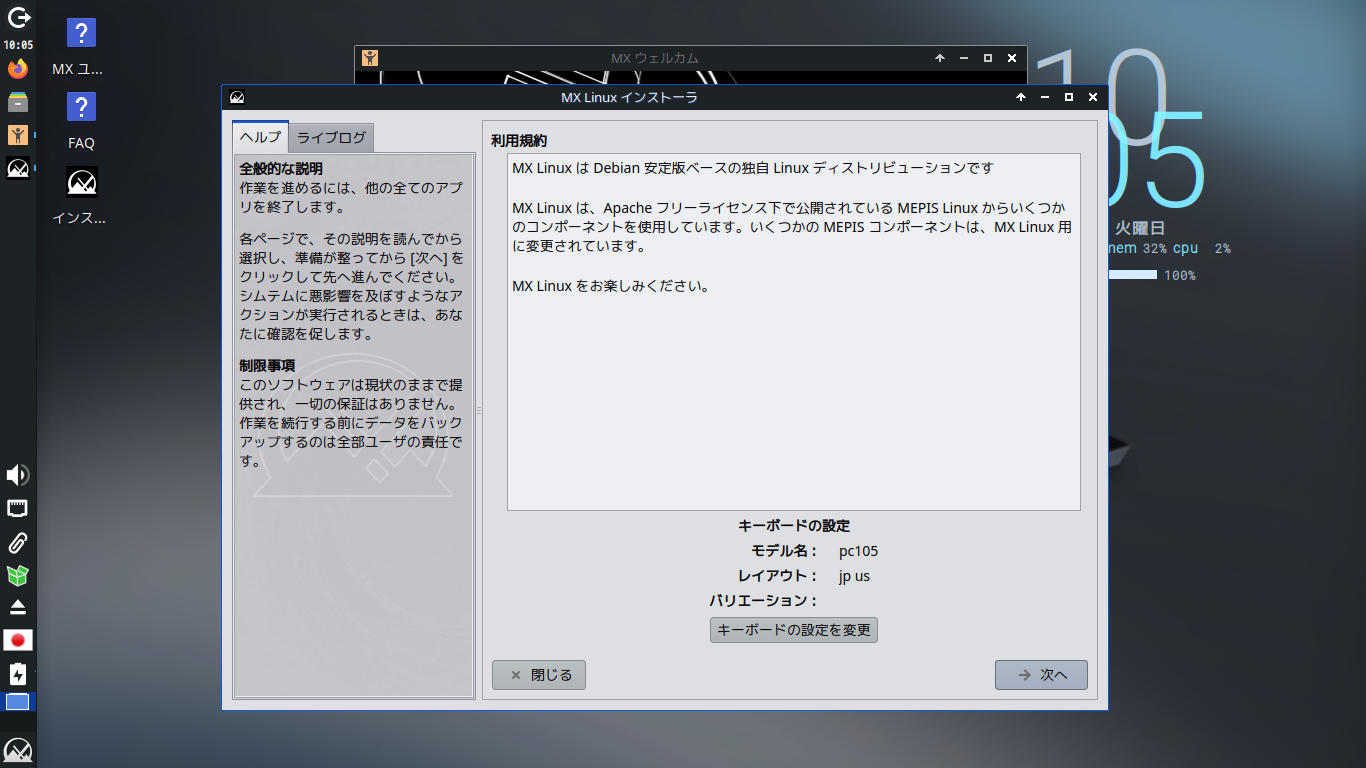Open the volume control in the panel
This screenshot has width=1366, height=768.
coord(18,475)
